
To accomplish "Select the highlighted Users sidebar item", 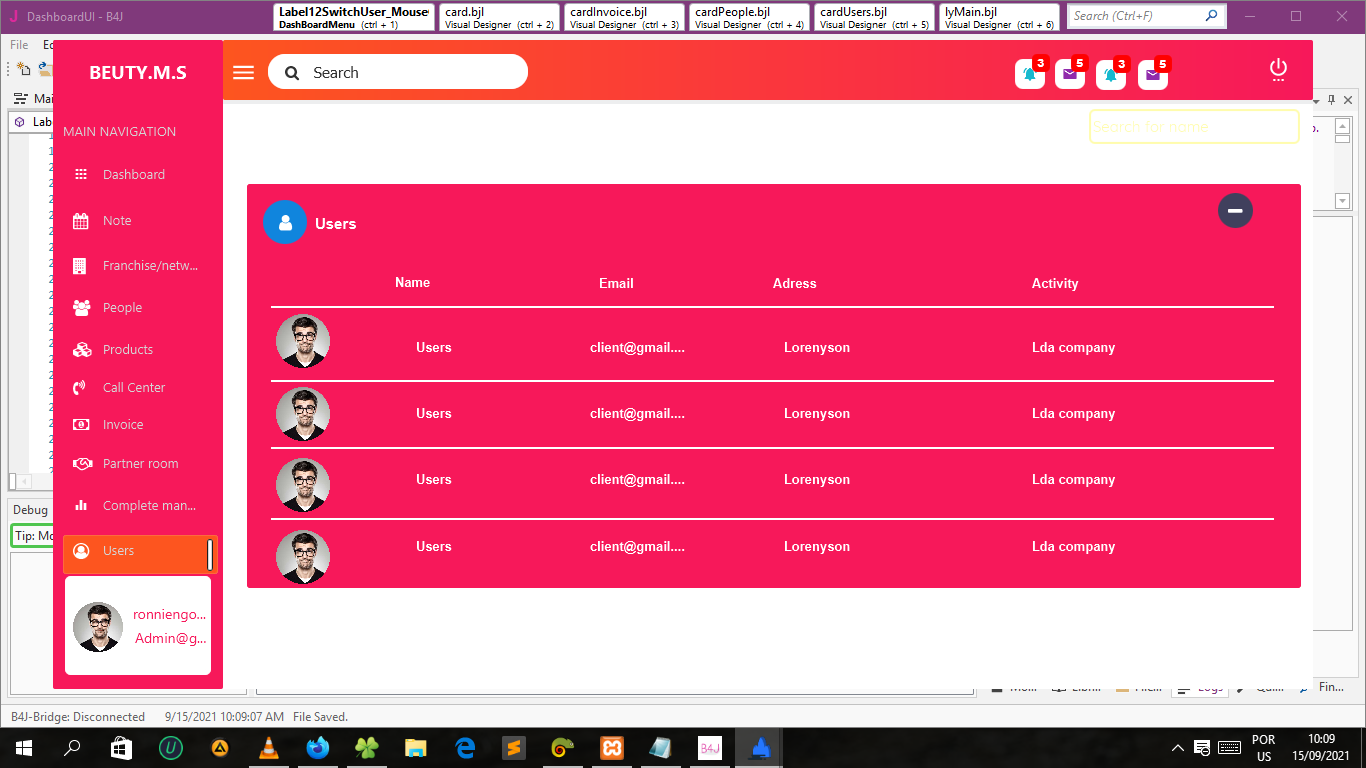I will [140, 554].
